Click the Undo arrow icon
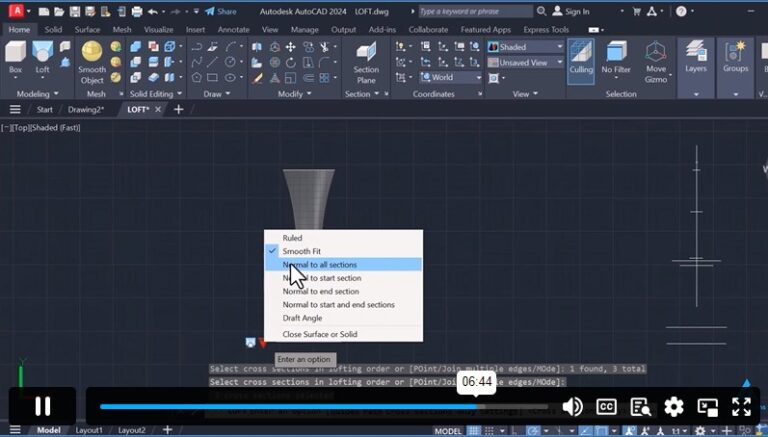 click(x=153, y=11)
